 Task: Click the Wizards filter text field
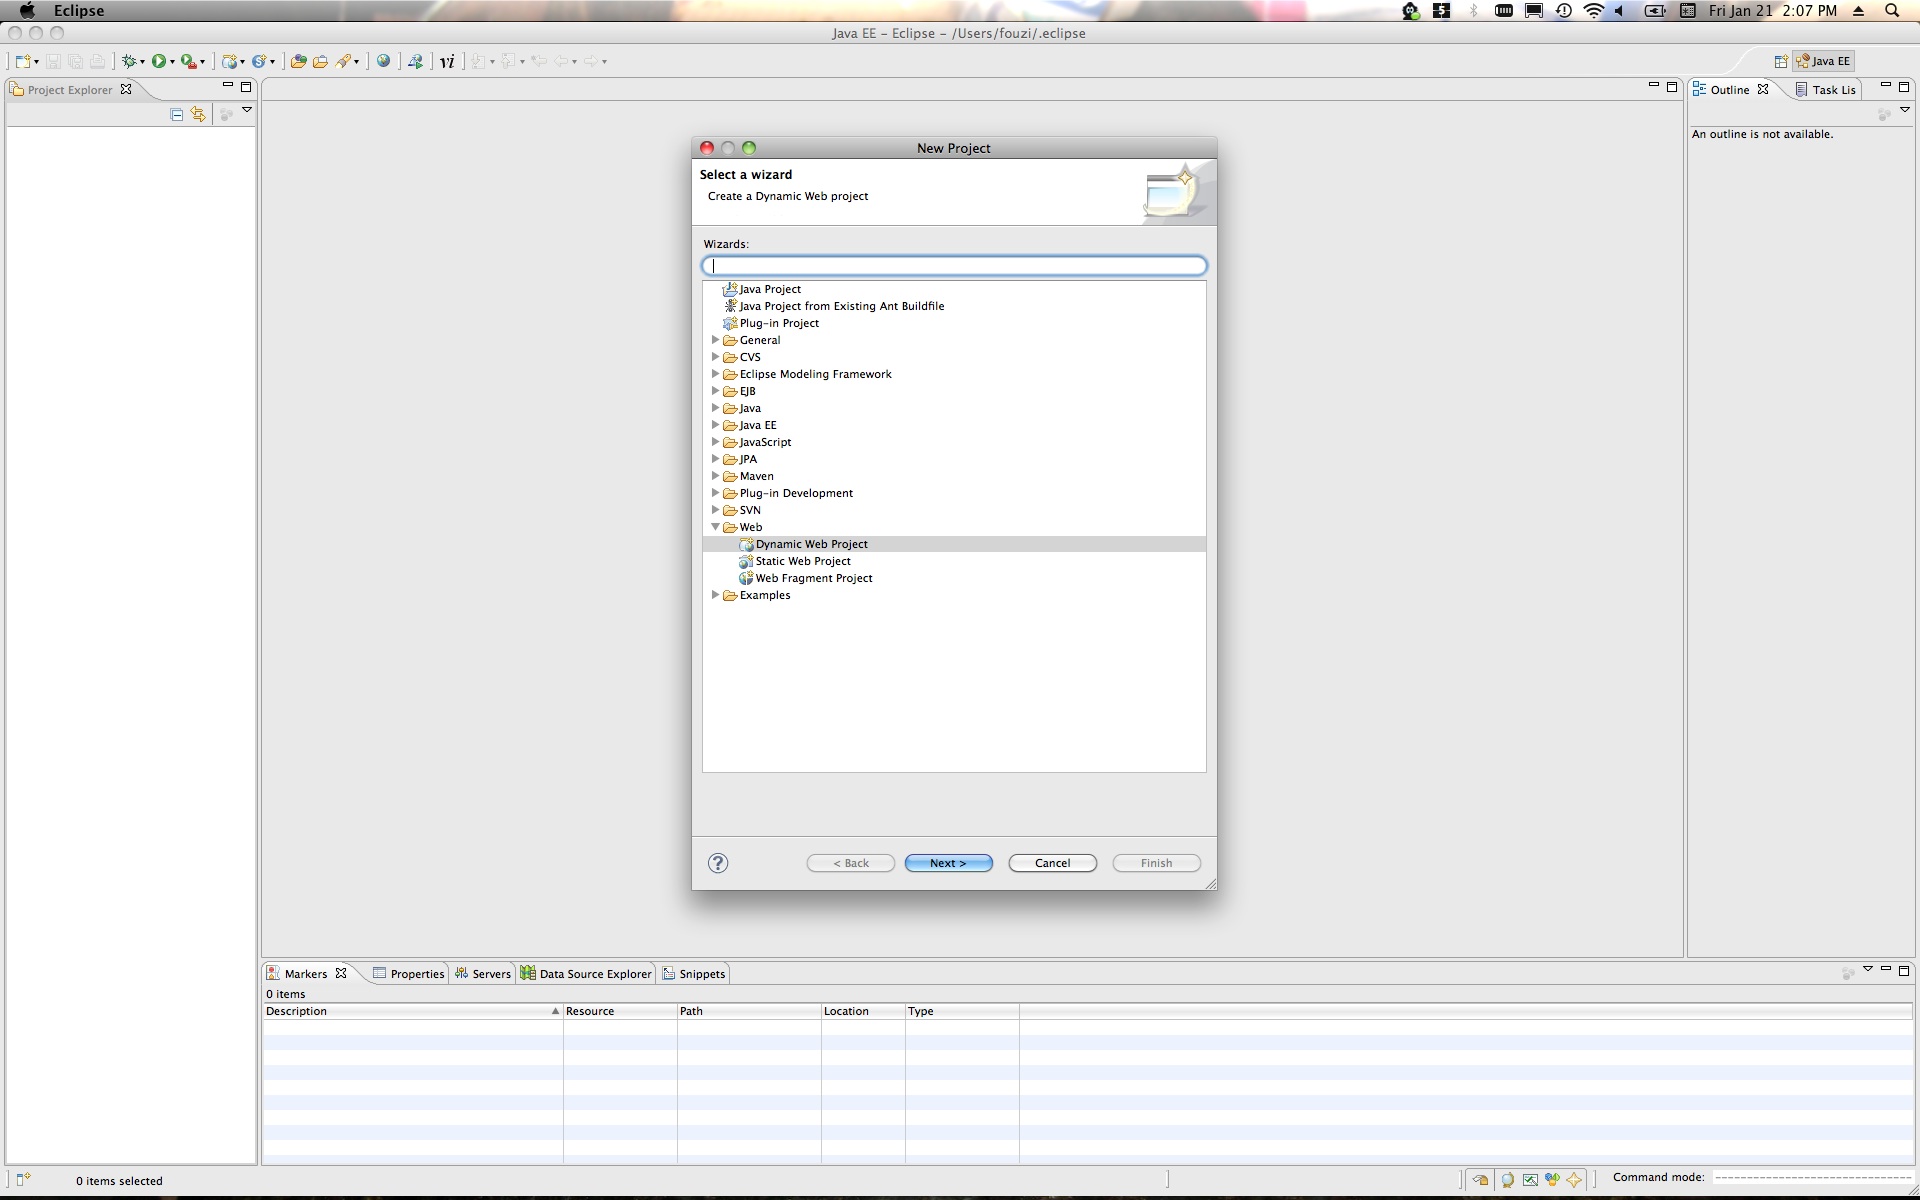[954, 266]
